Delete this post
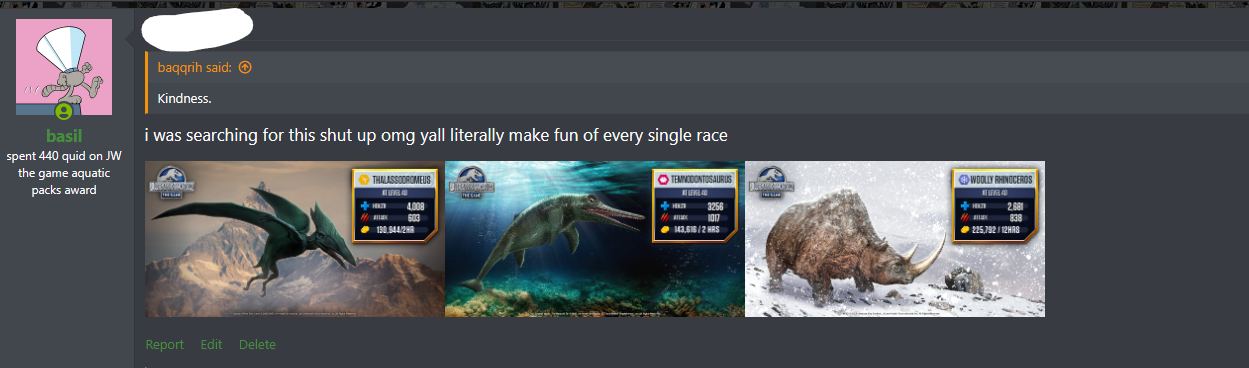This screenshot has height=368, width=1249. (x=257, y=344)
